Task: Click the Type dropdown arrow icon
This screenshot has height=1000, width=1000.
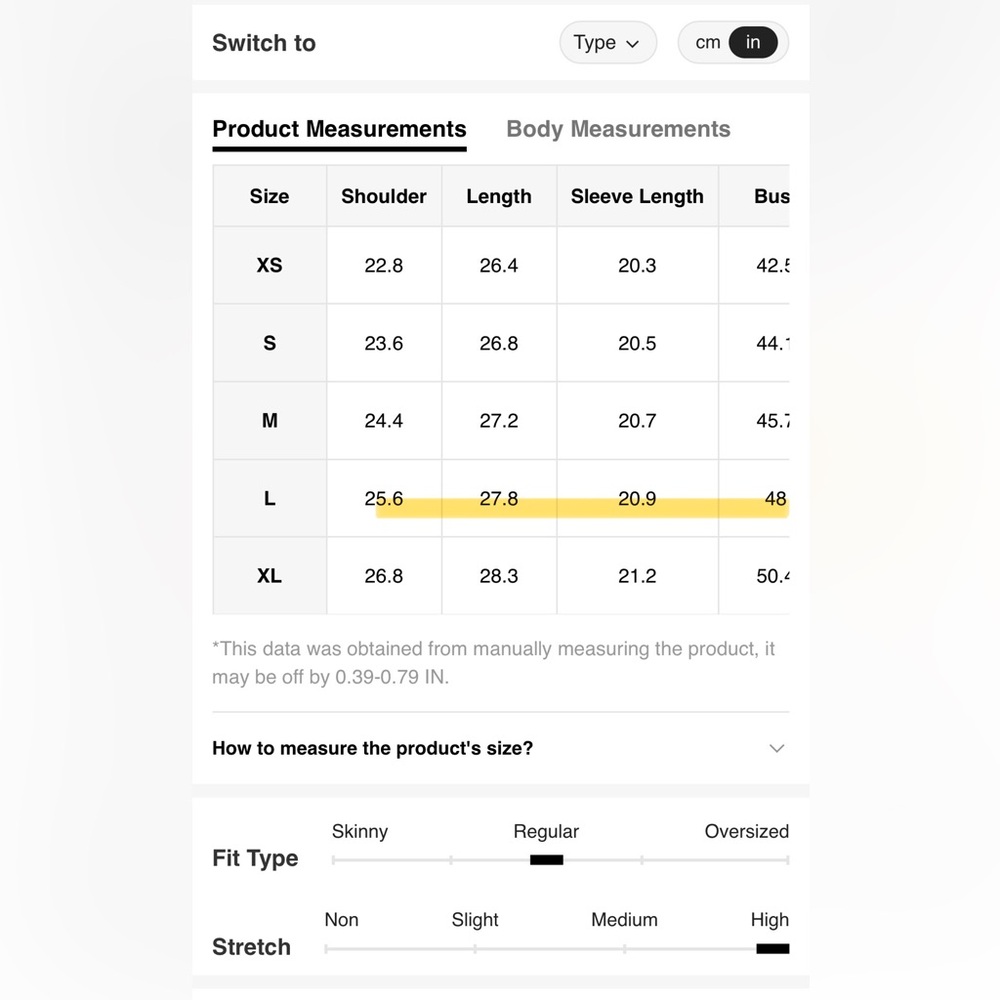Action: pos(633,44)
